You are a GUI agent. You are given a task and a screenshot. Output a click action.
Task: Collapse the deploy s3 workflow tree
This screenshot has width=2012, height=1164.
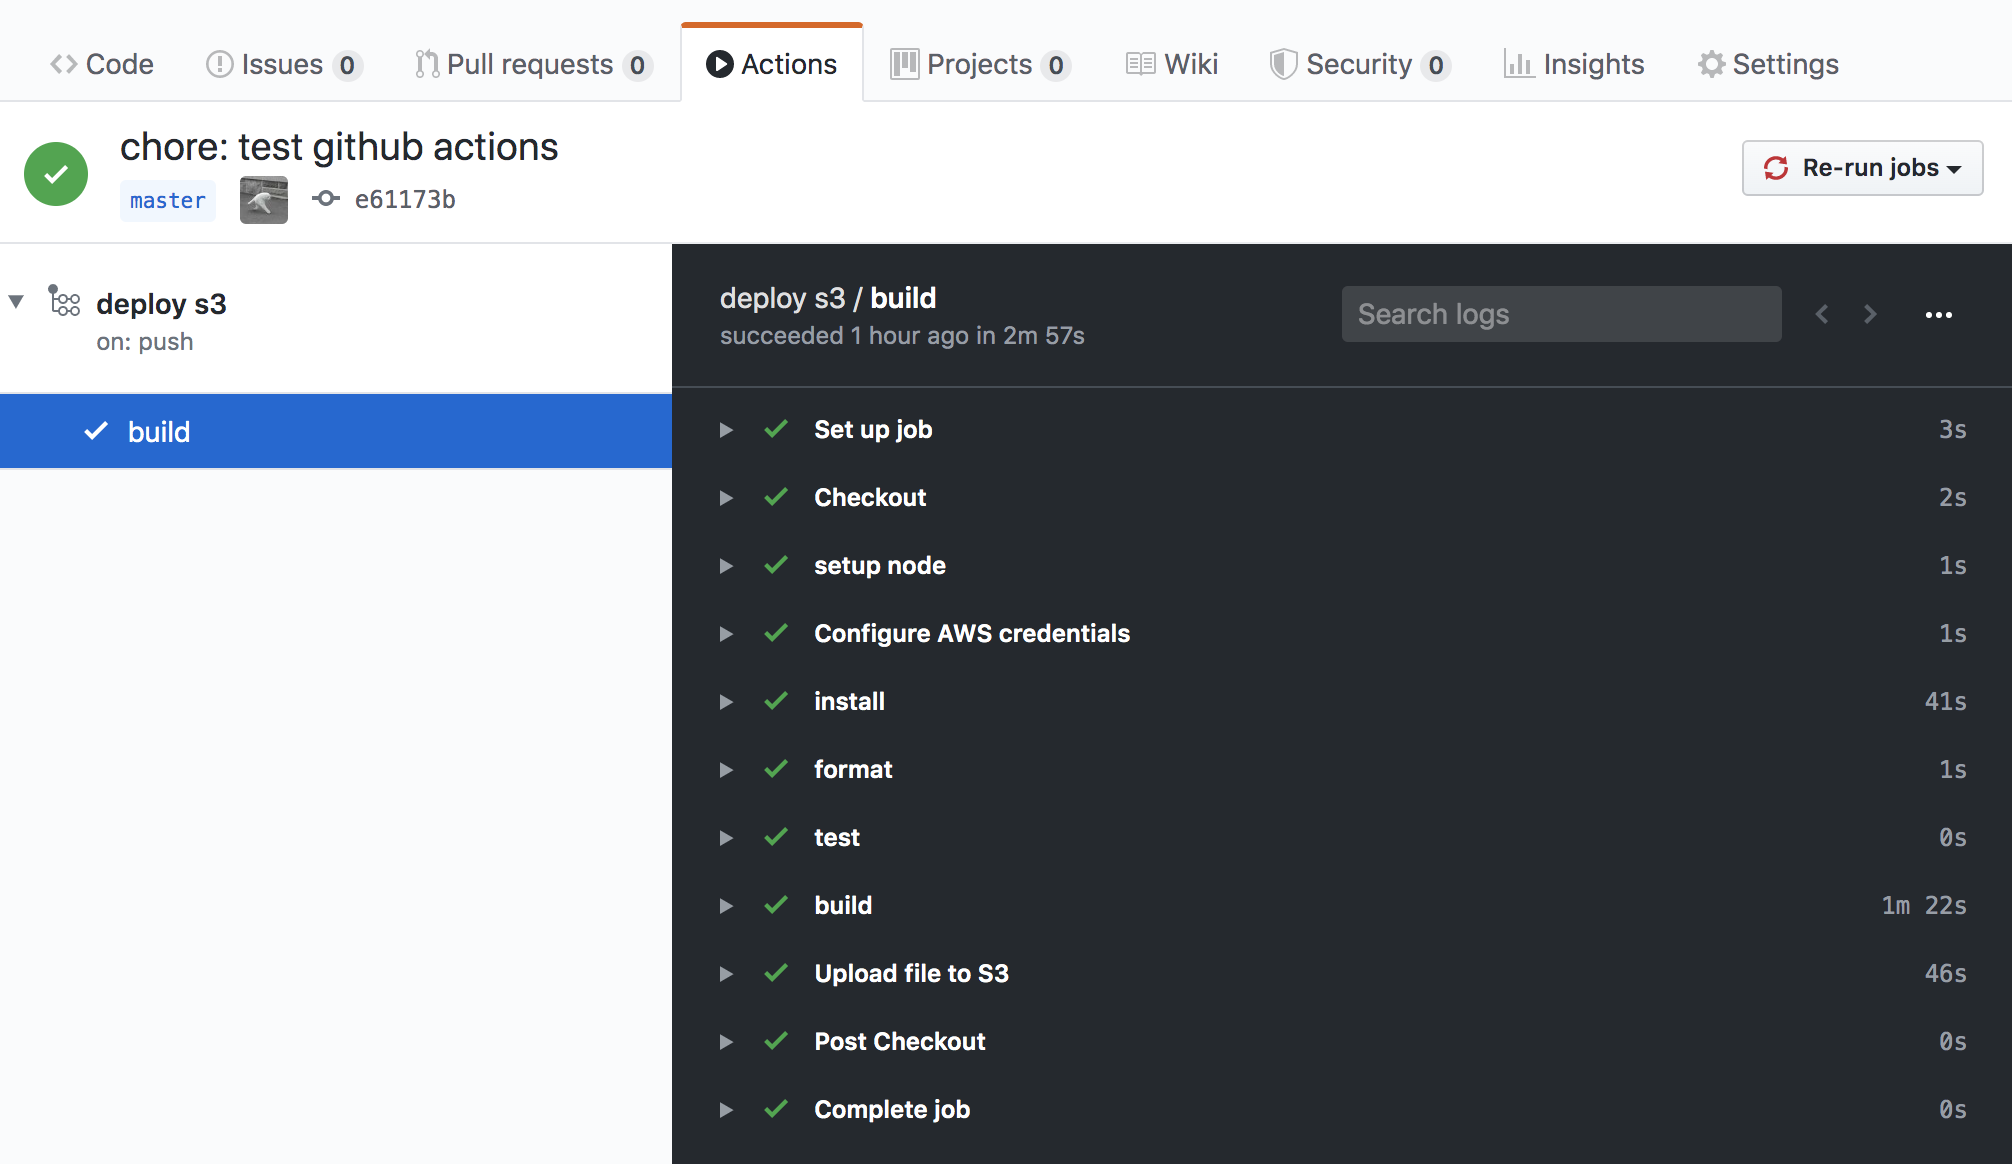click(x=16, y=302)
